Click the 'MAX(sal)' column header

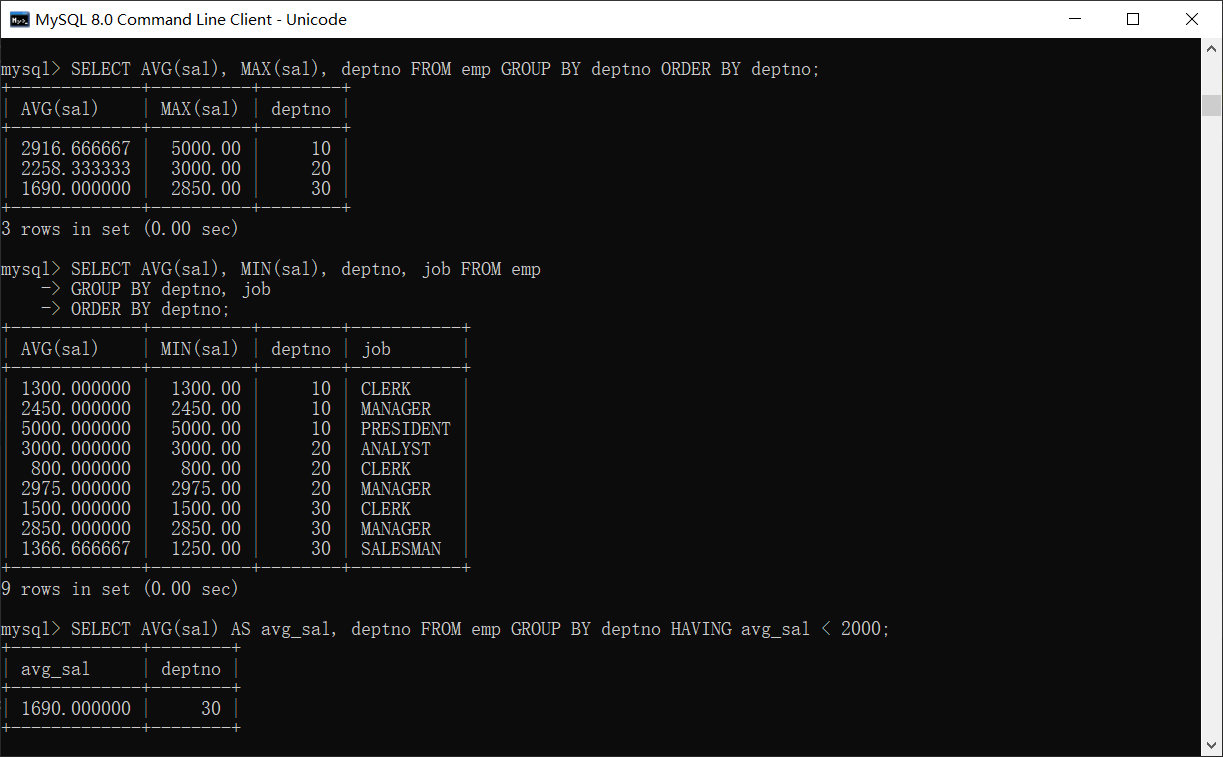click(x=200, y=109)
